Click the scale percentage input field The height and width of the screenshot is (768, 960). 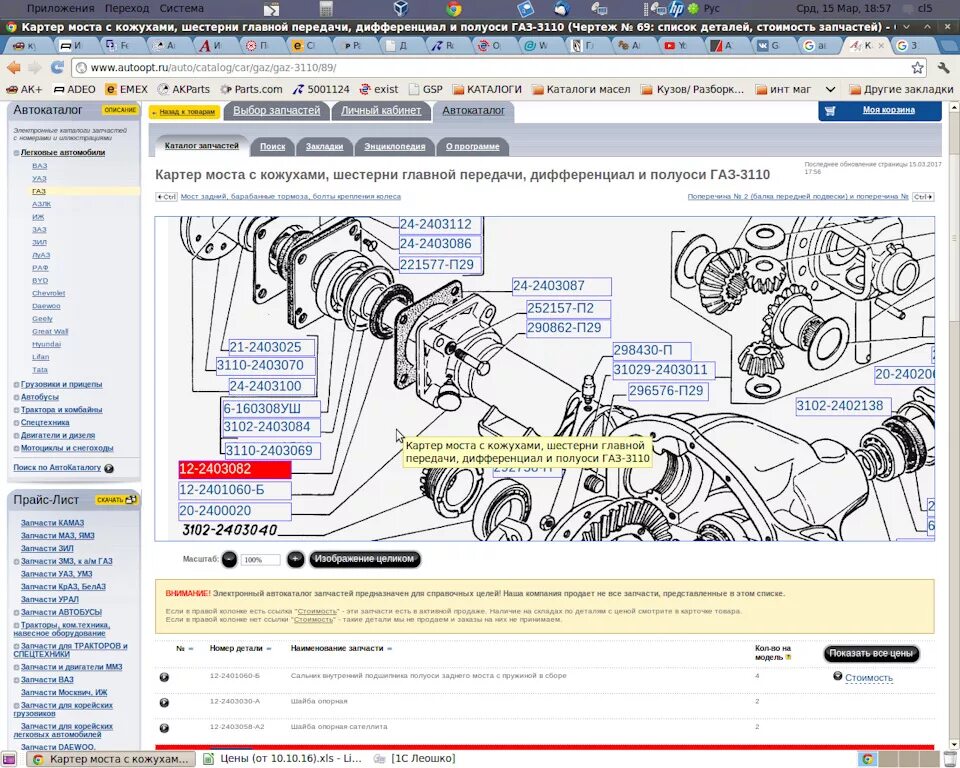click(261, 560)
